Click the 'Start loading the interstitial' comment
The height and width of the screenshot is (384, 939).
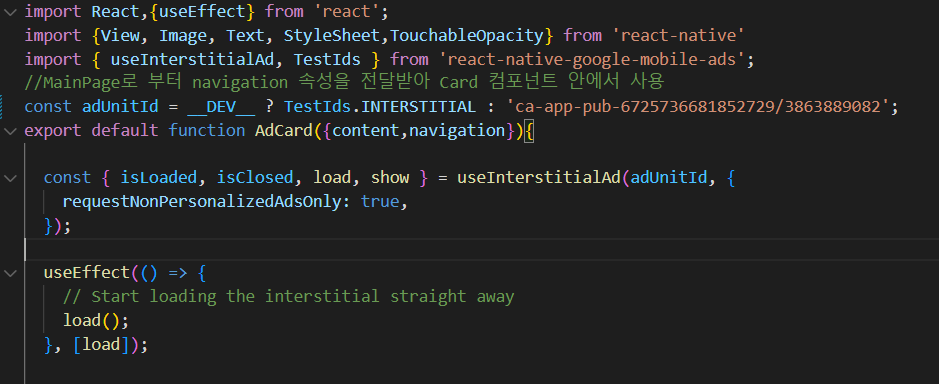pyautogui.click(x=289, y=297)
